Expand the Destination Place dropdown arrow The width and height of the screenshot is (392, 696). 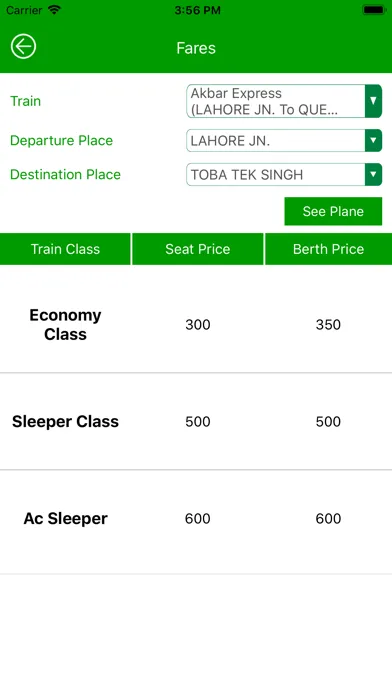[x=373, y=174]
